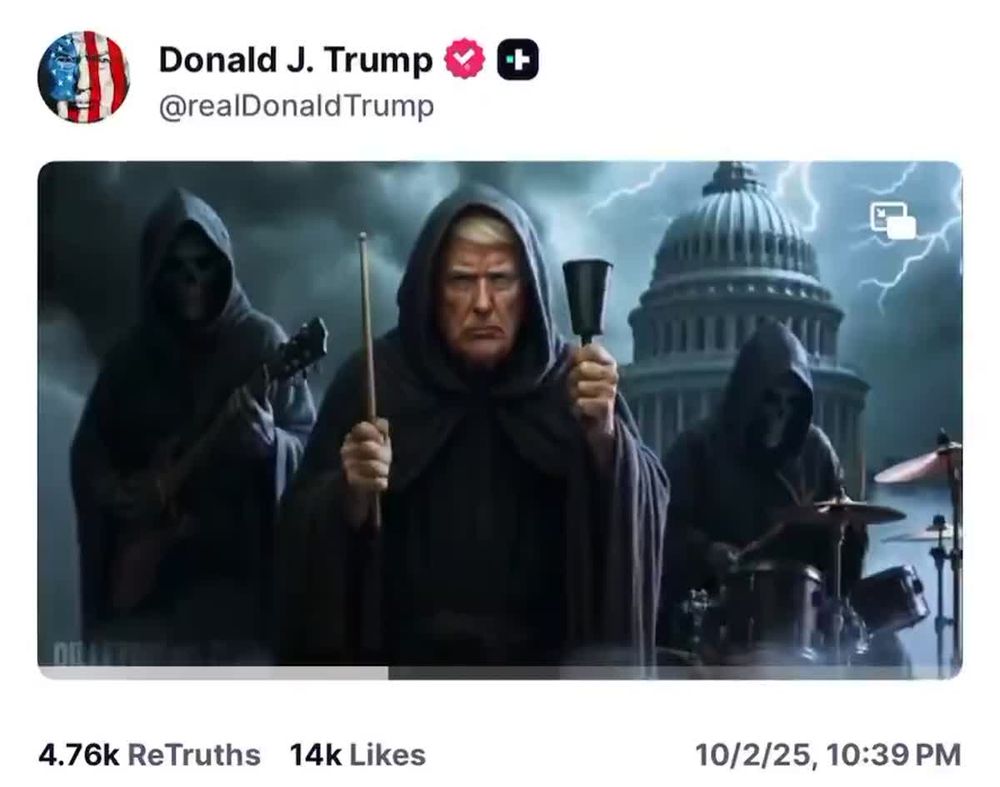This screenshot has width=1000, height=787.
Task: Jump to unplayed section of video progress bar
Action: [675, 673]
